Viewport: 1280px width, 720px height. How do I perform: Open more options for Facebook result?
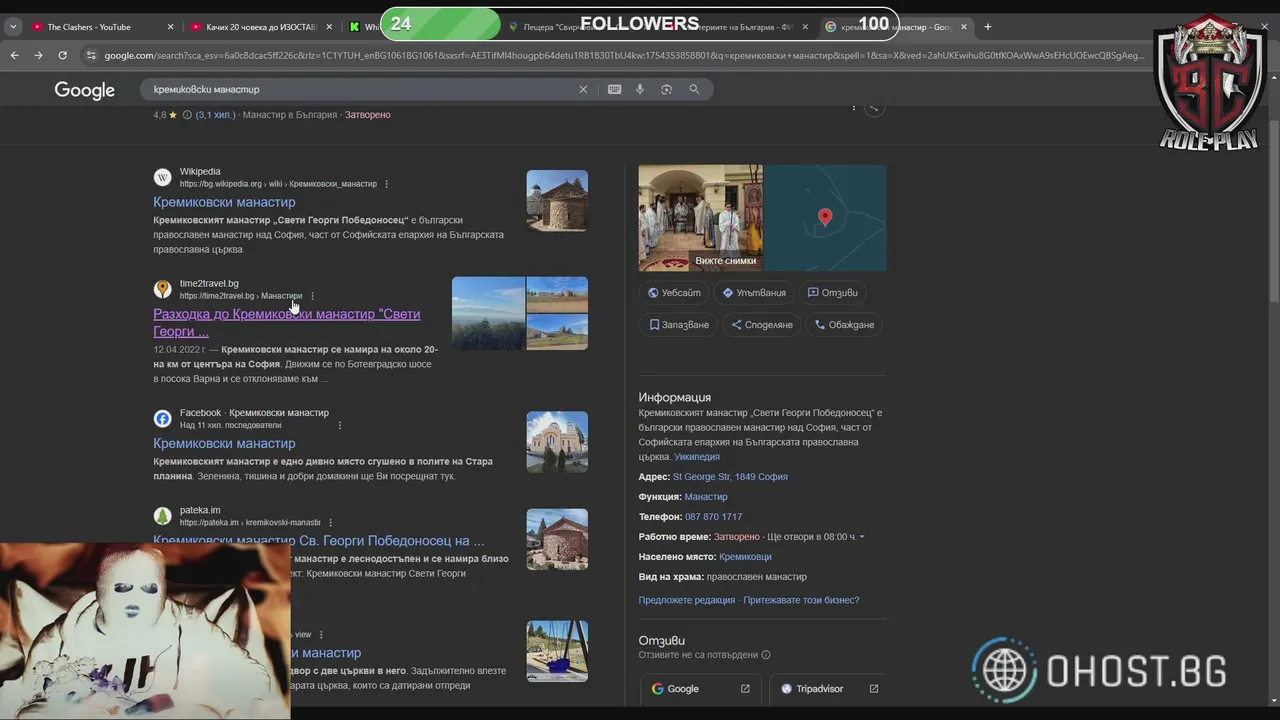tap(339, 425)
